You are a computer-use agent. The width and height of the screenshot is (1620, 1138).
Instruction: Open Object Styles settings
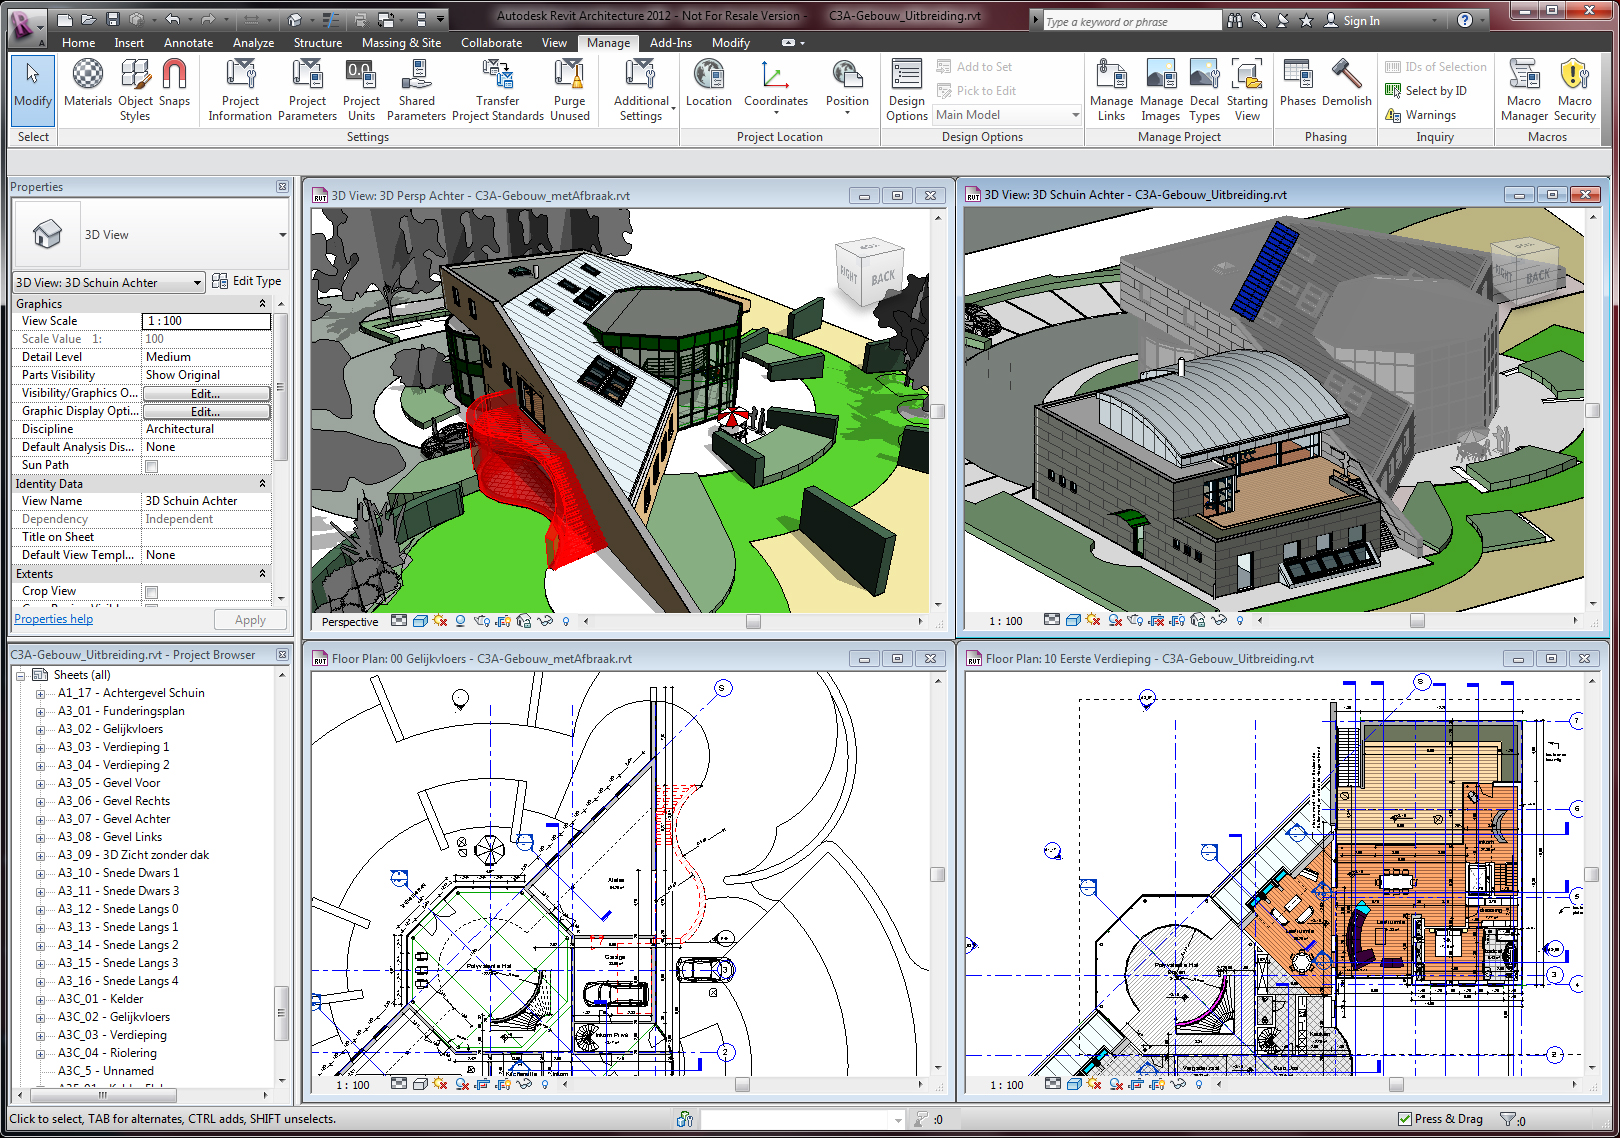coord(135,90)
